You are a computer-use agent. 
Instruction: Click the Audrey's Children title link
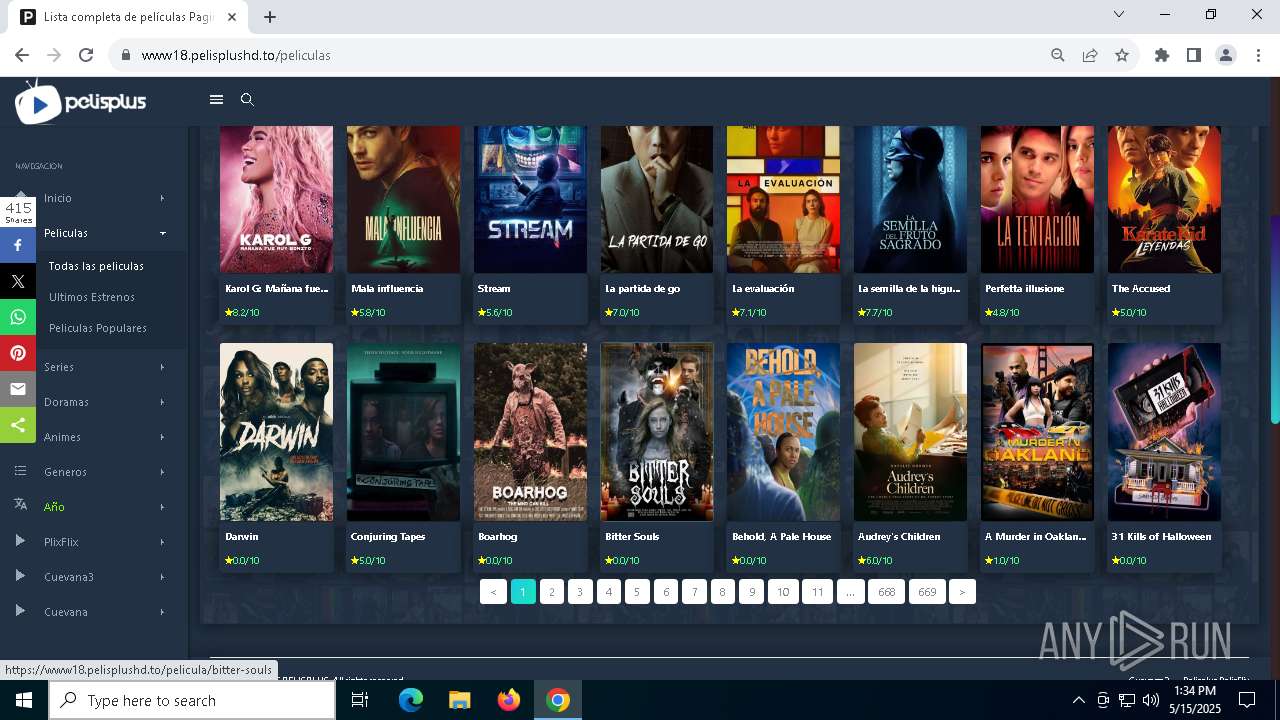tap(899, 537)
